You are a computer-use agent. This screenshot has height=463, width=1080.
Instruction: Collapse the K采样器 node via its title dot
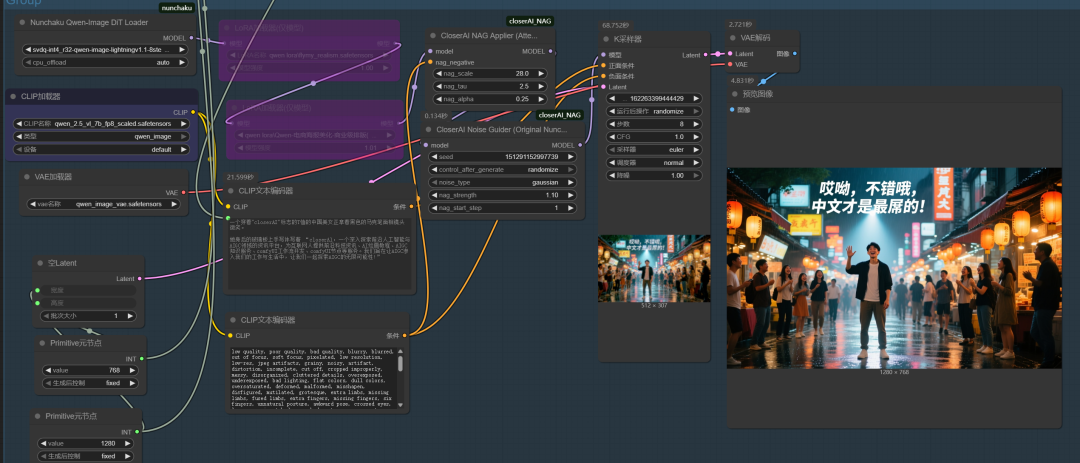click(x=605, y=39)
